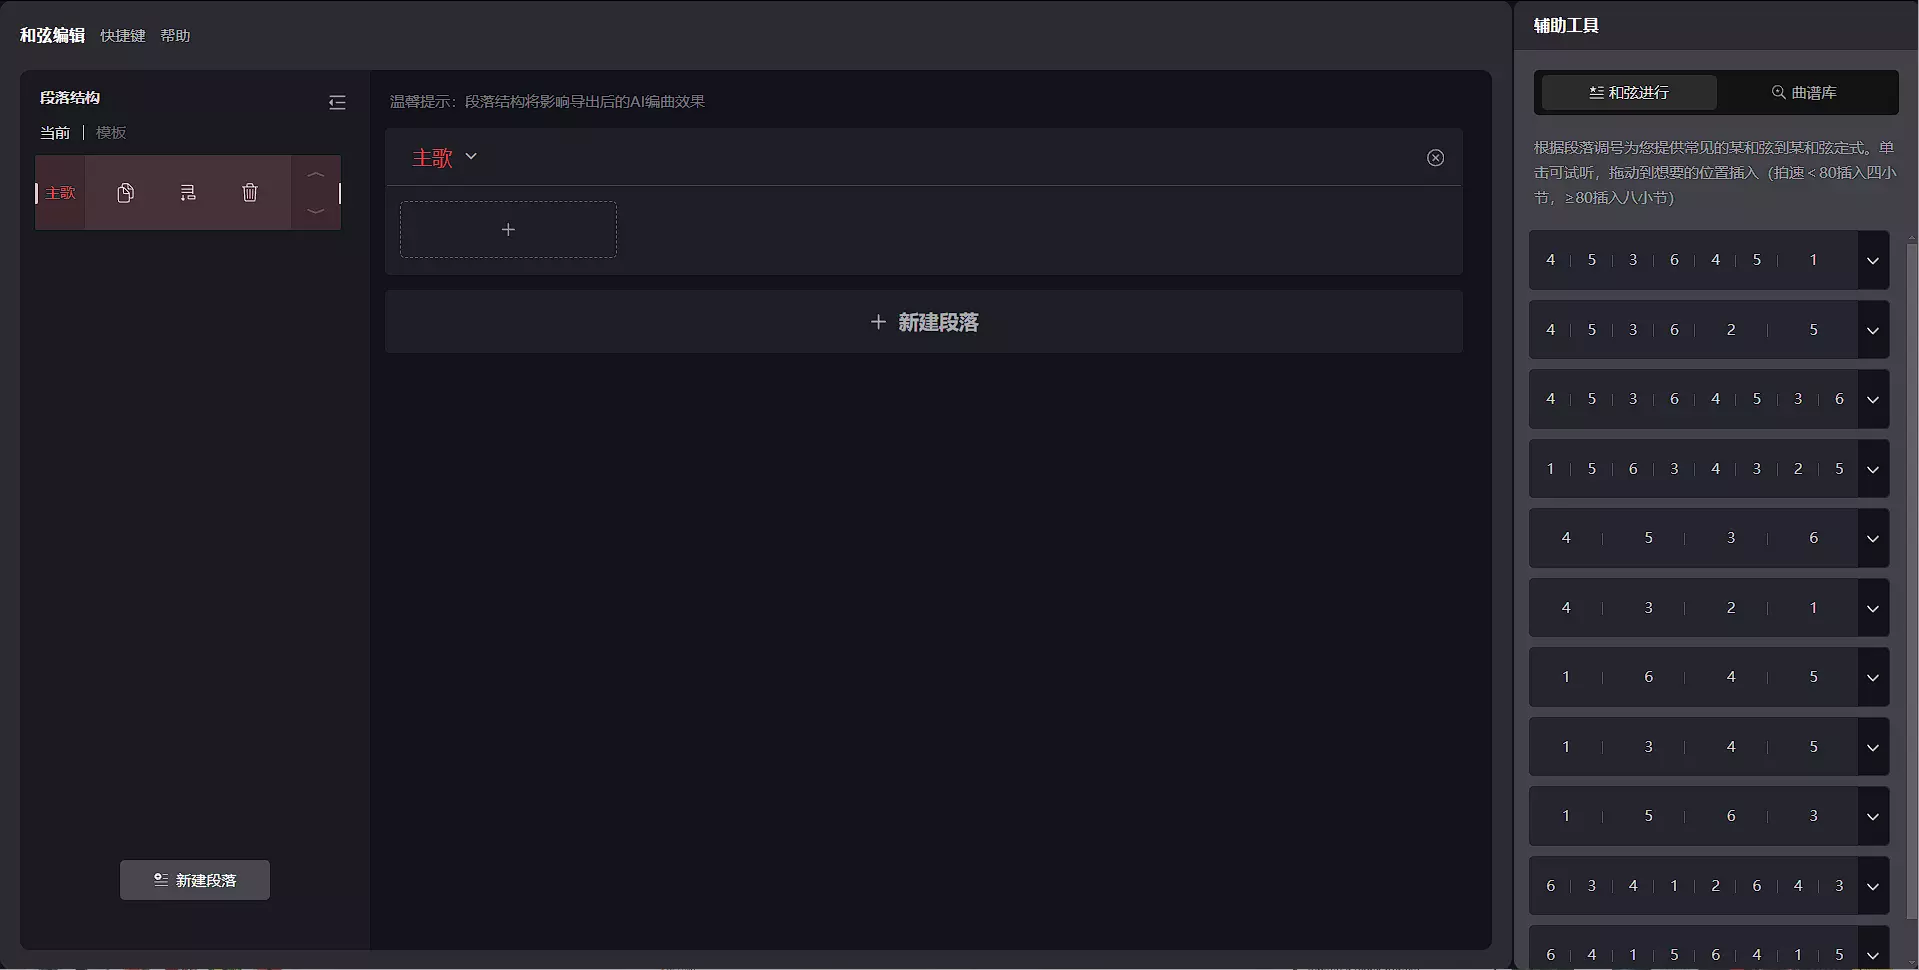Click the copy icon on 主歌 section
This screenshot has height=970, width=1919.
125,193
